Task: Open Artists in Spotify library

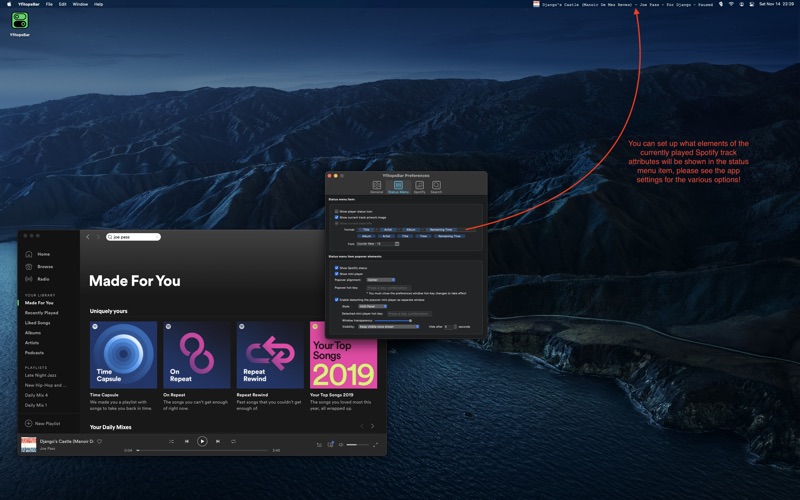Action: [x=32, y=343]
